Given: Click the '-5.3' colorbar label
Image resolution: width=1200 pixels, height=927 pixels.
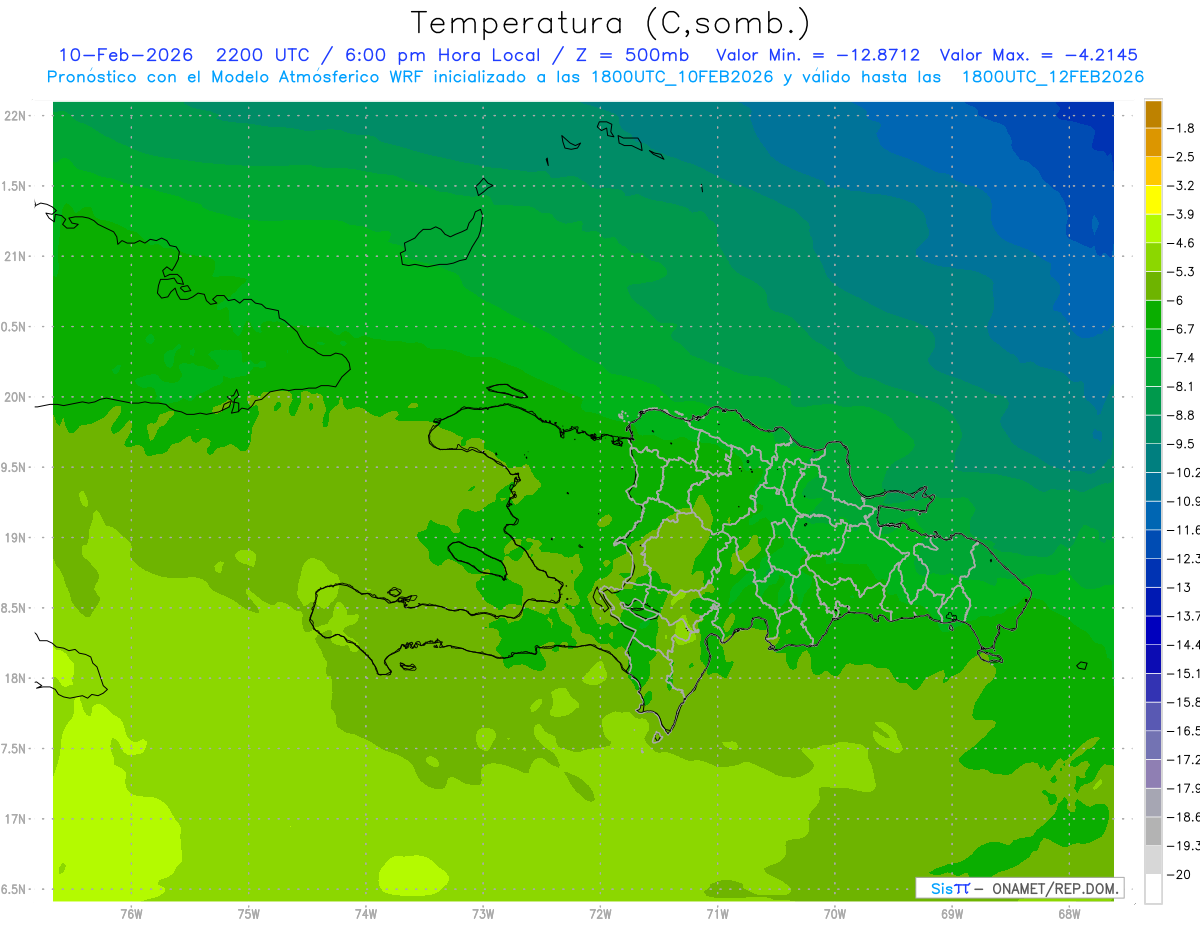Looking at the screenshot, I should point(1181,271).
